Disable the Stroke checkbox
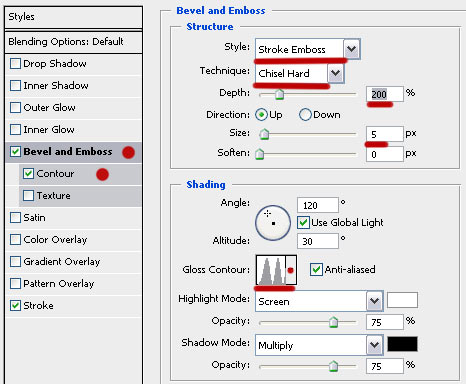This screenshot has height=384, width=466. coord(15,305)
